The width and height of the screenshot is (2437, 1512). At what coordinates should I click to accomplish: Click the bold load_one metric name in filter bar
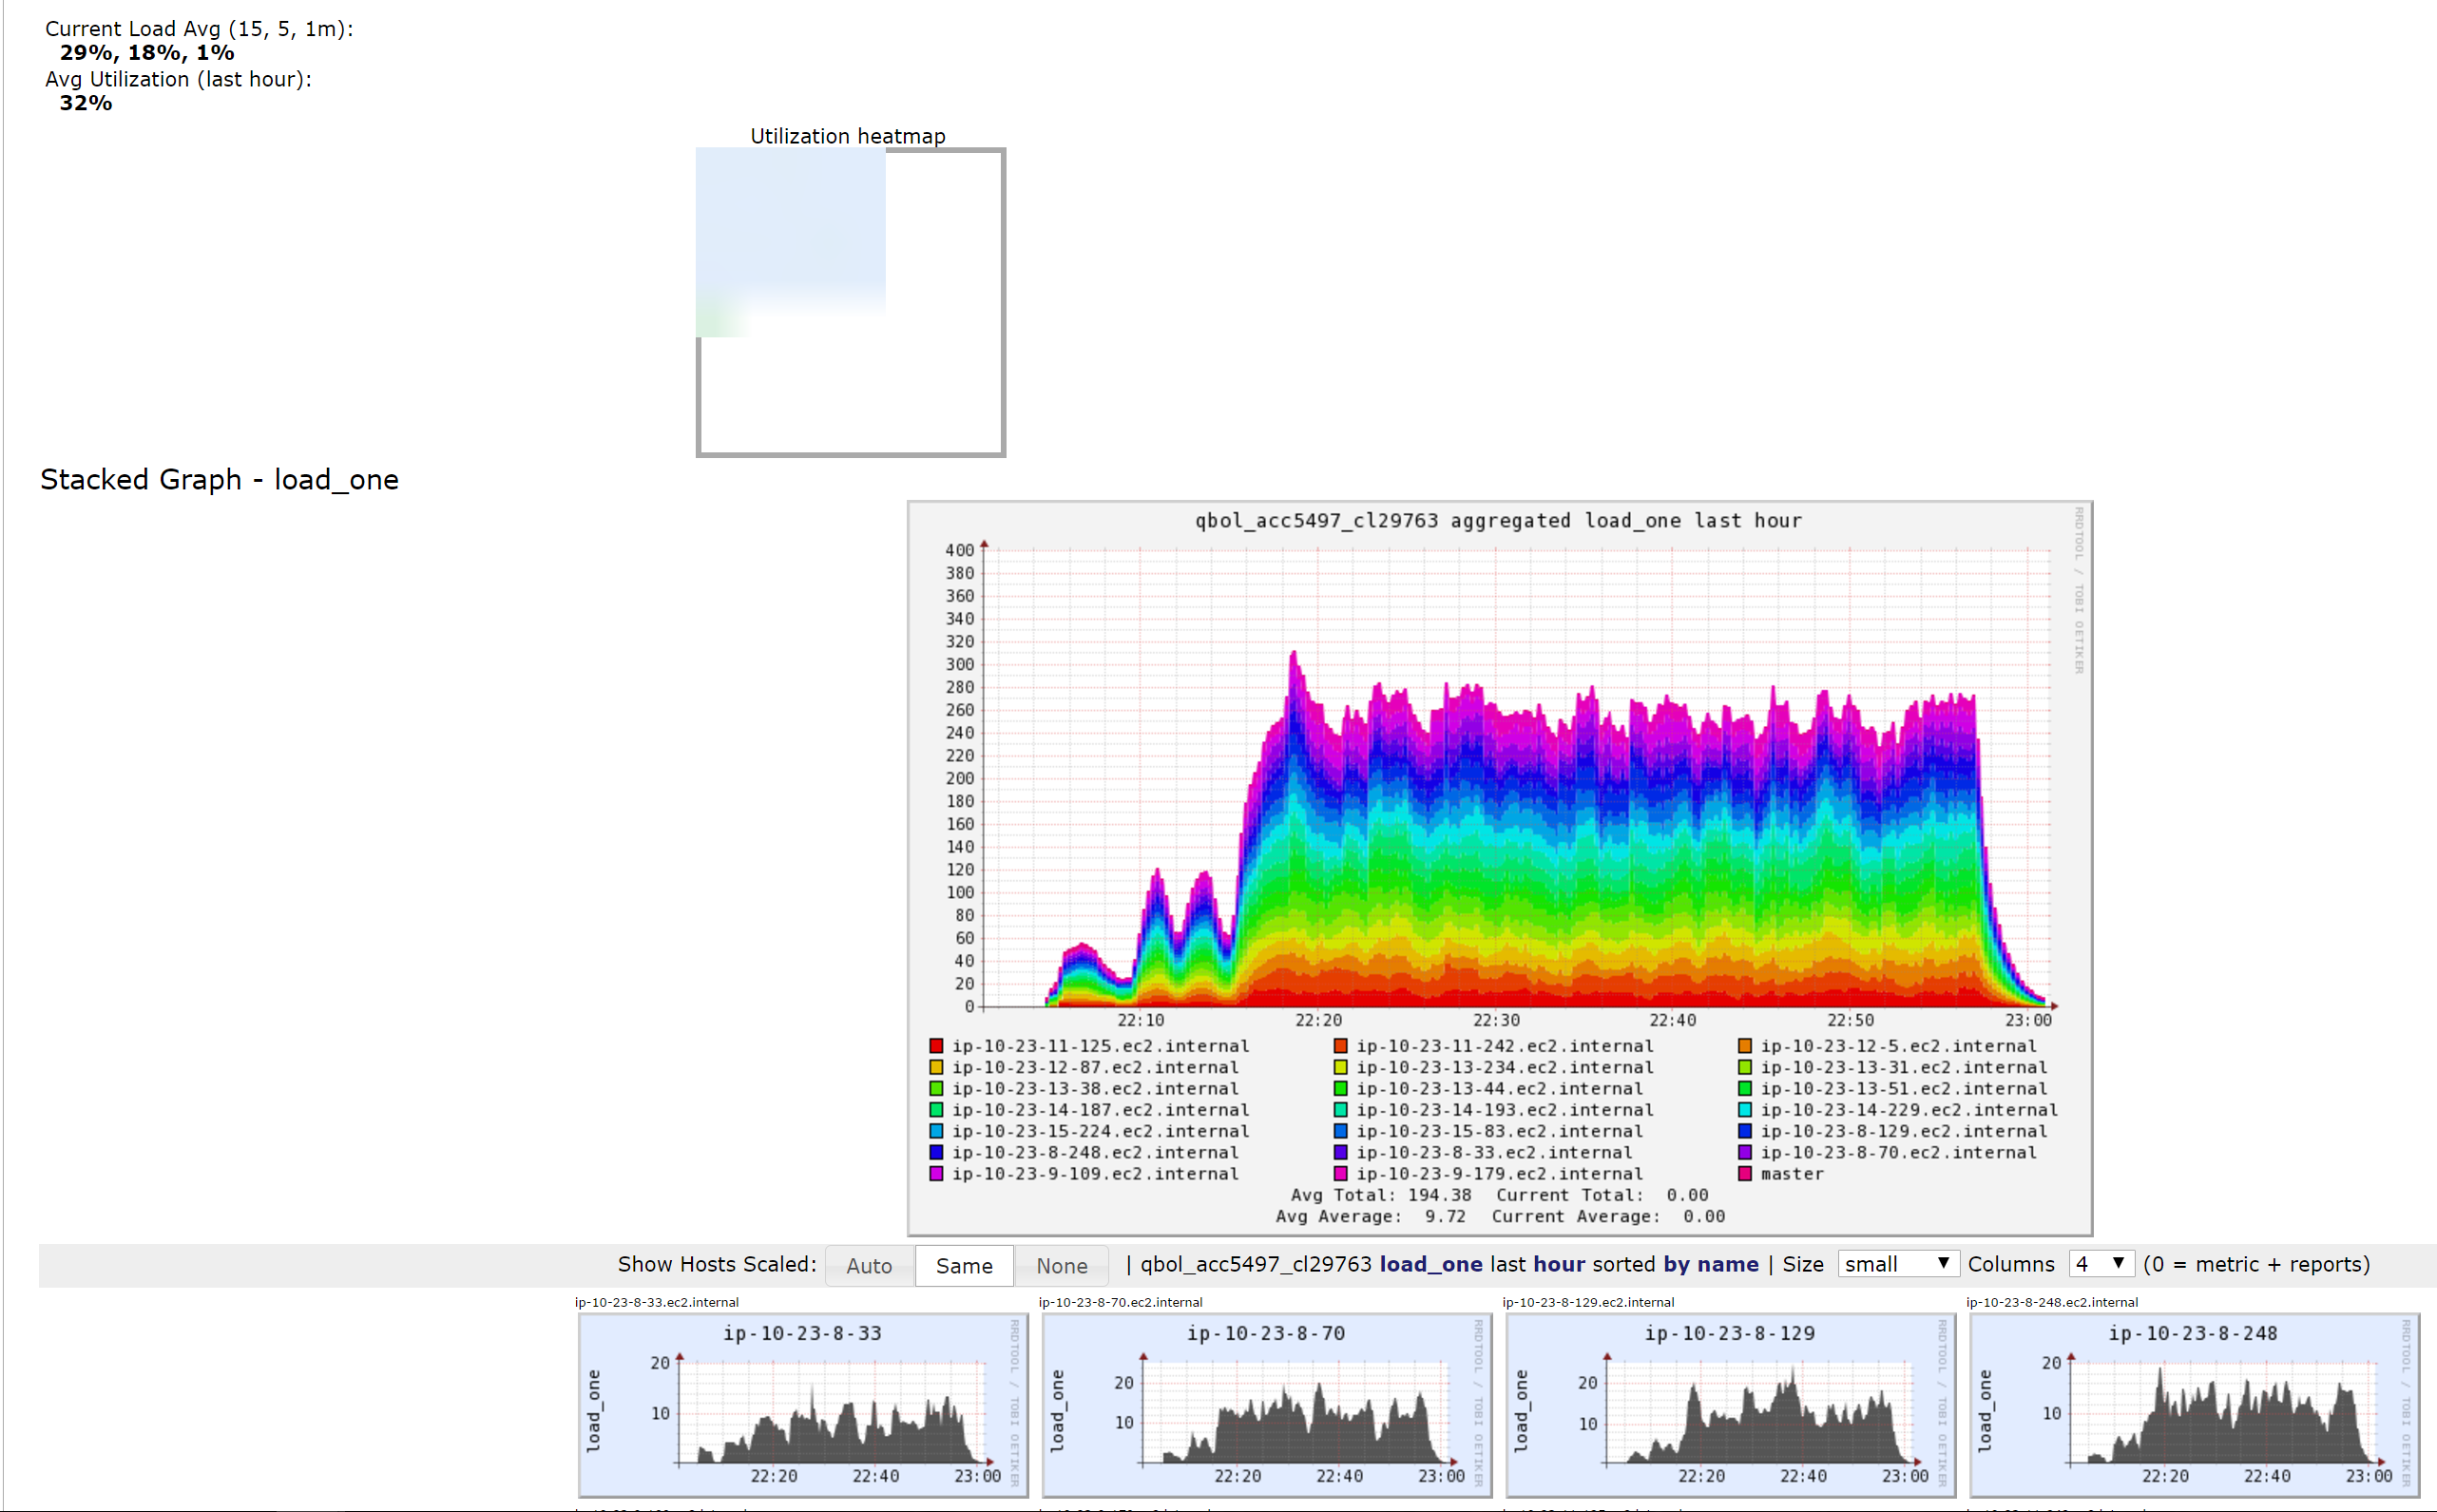pyautogui.click(x=1430, y=1264)
